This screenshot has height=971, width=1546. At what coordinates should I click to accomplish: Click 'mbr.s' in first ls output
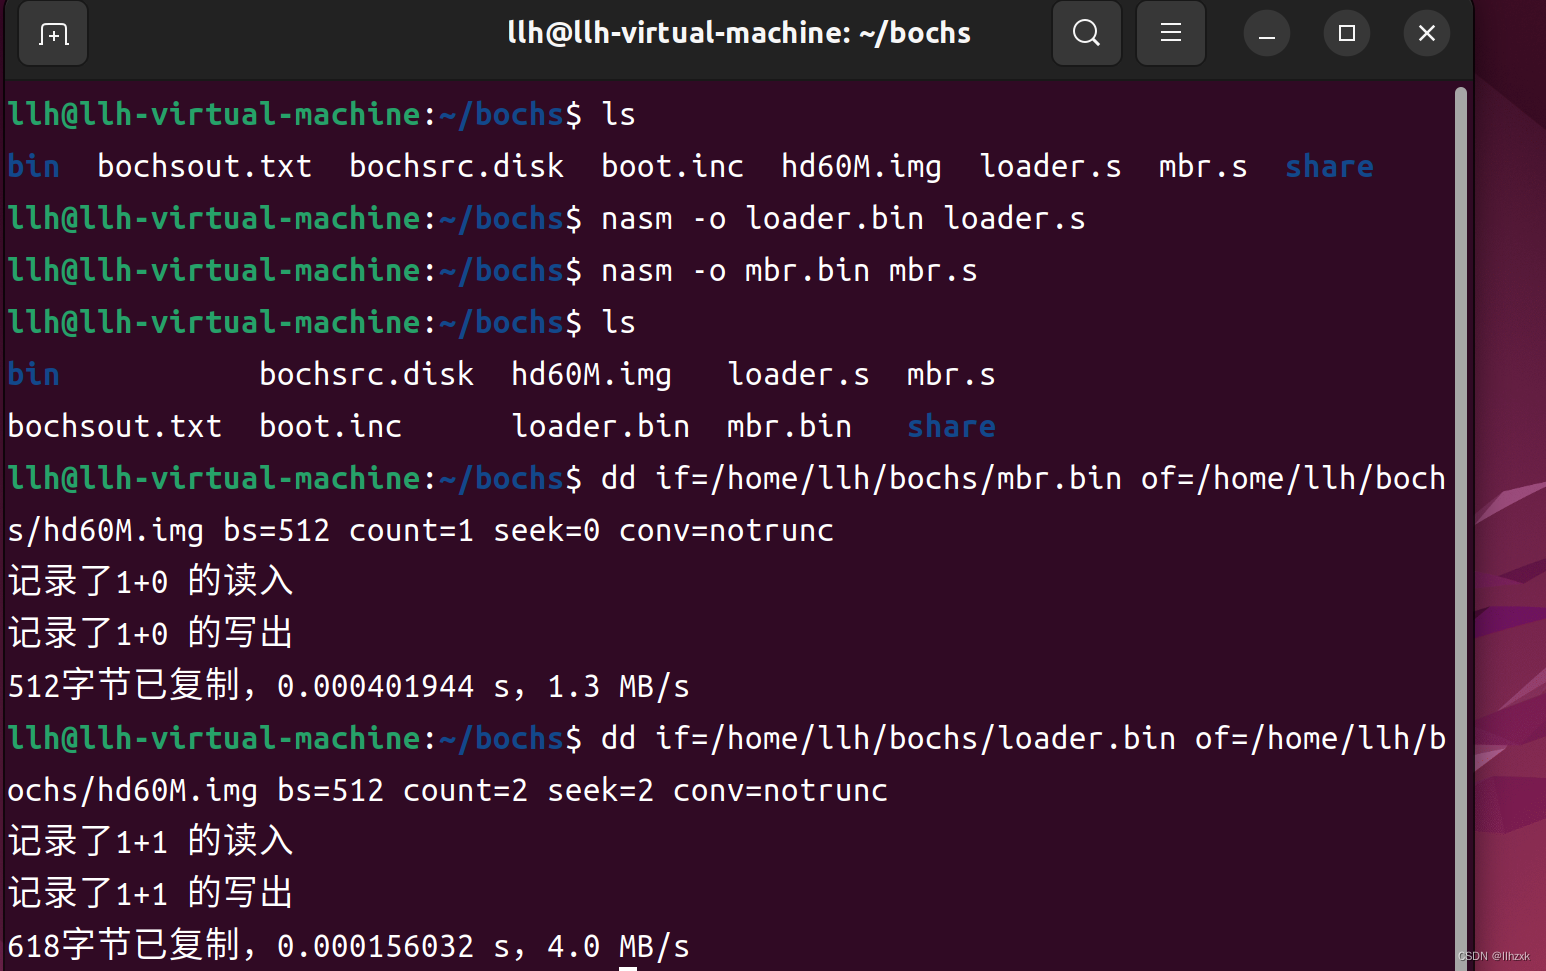click(1203, 166)
